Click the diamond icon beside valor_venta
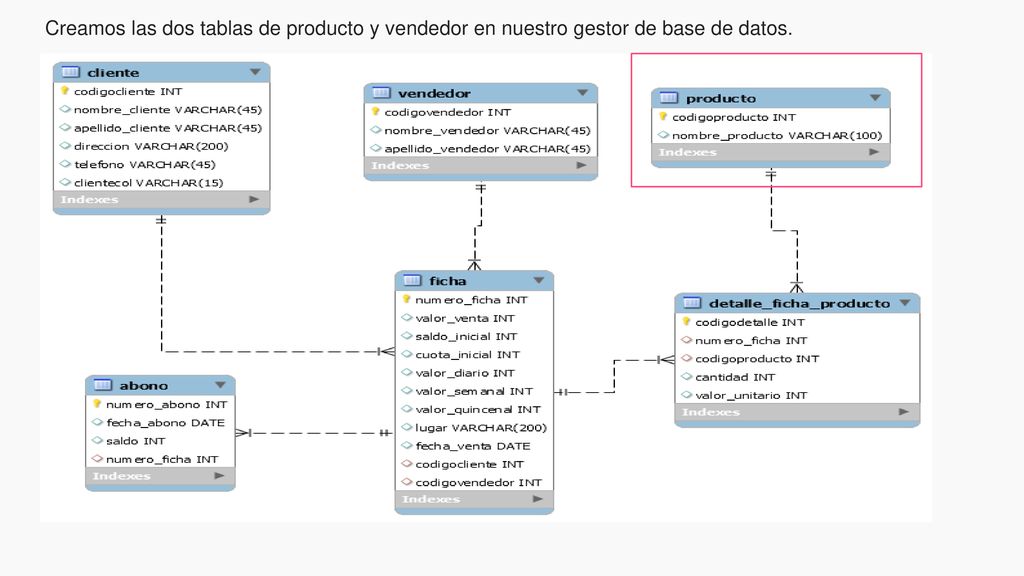Screen dimensions: 1024x576 pos(407,317)
